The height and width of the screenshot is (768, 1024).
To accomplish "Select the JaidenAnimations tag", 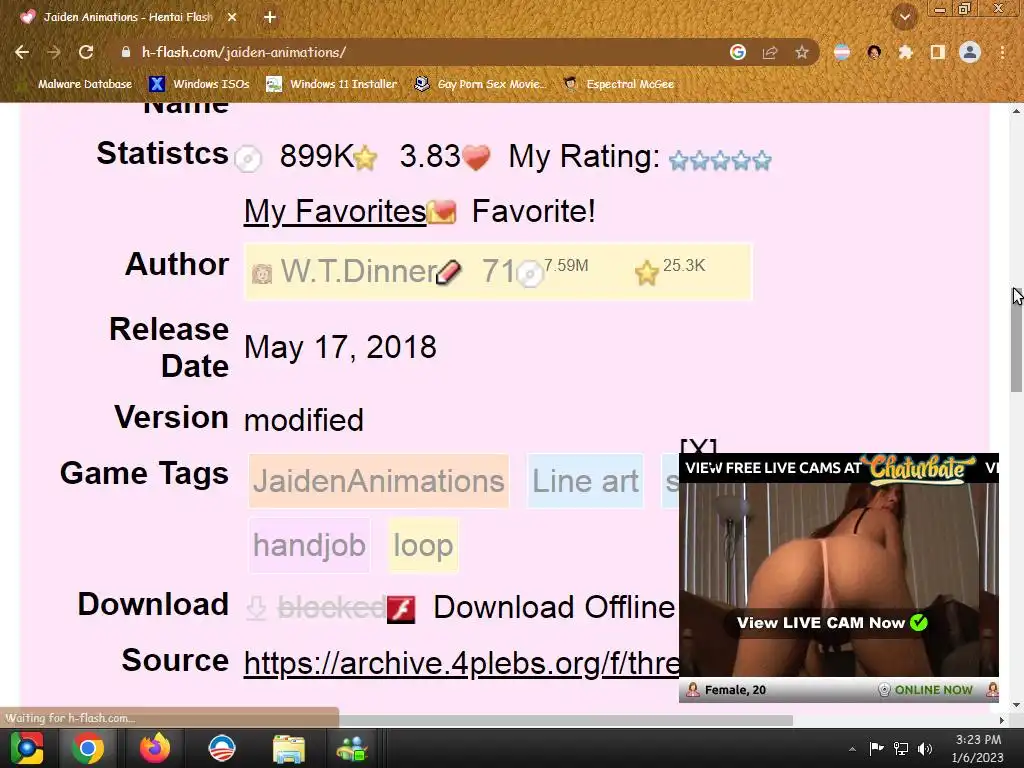I will [x=379, y=481].
